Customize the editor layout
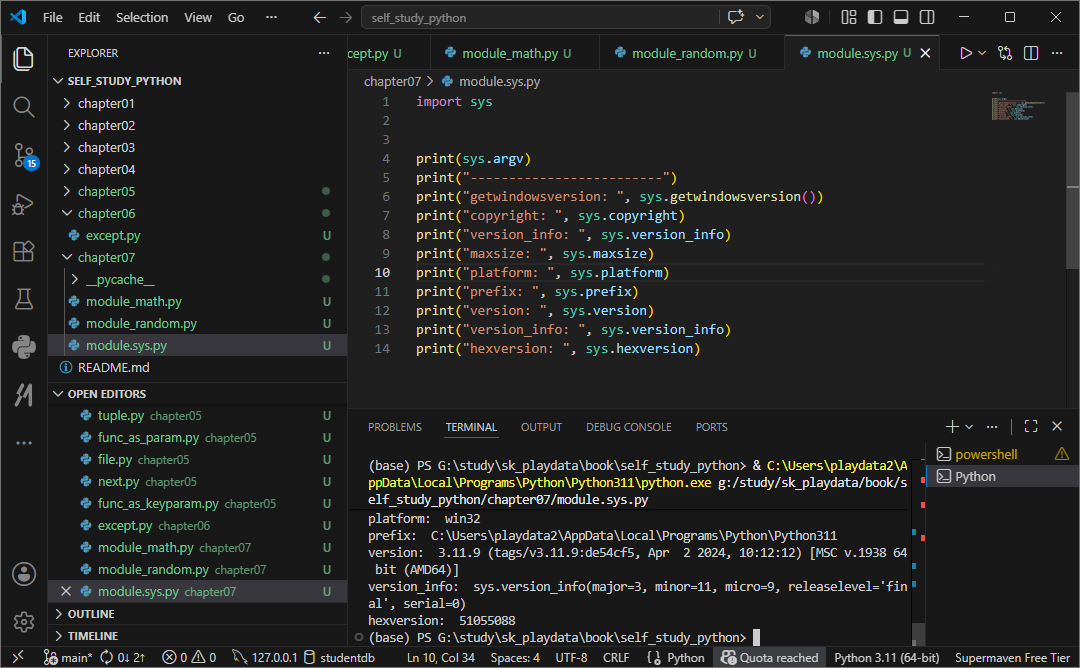1080x668 pixels. (x=849, y=17)
